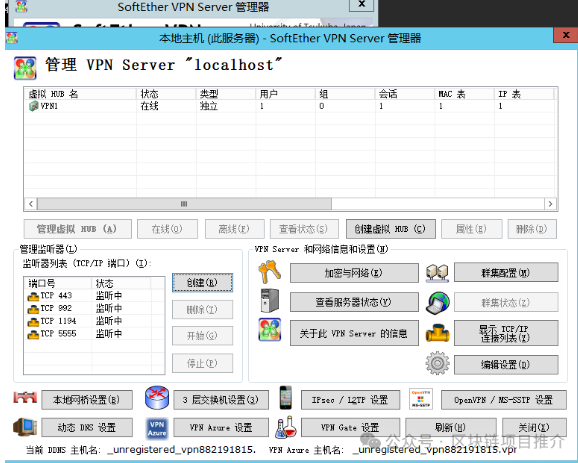Image resolution: width=578 pixels, height=463 pixels.
Task: Click the 创建虚拟 HUB (C) button
Action: pos(390,229)
